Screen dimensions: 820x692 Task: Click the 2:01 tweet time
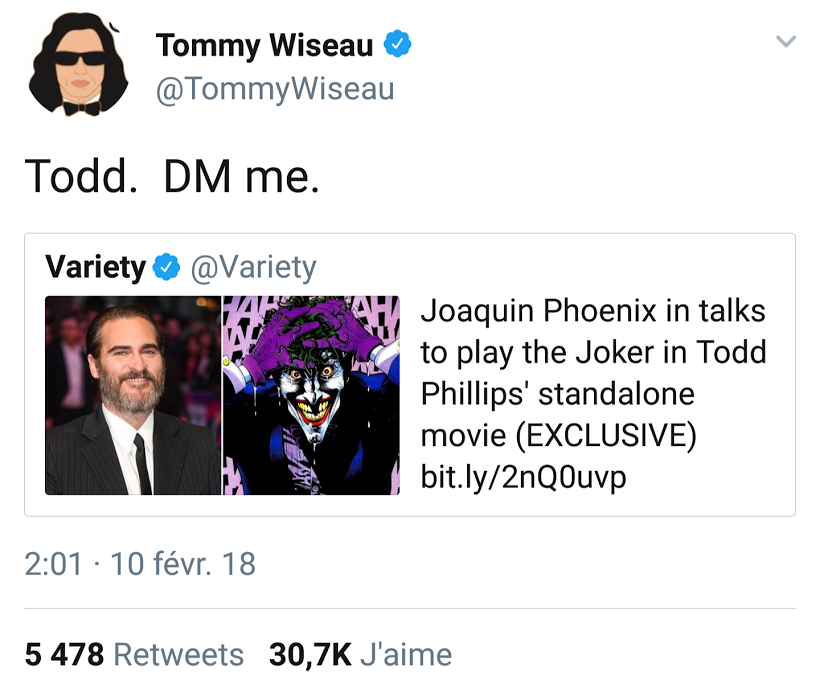tap(52, 564)
